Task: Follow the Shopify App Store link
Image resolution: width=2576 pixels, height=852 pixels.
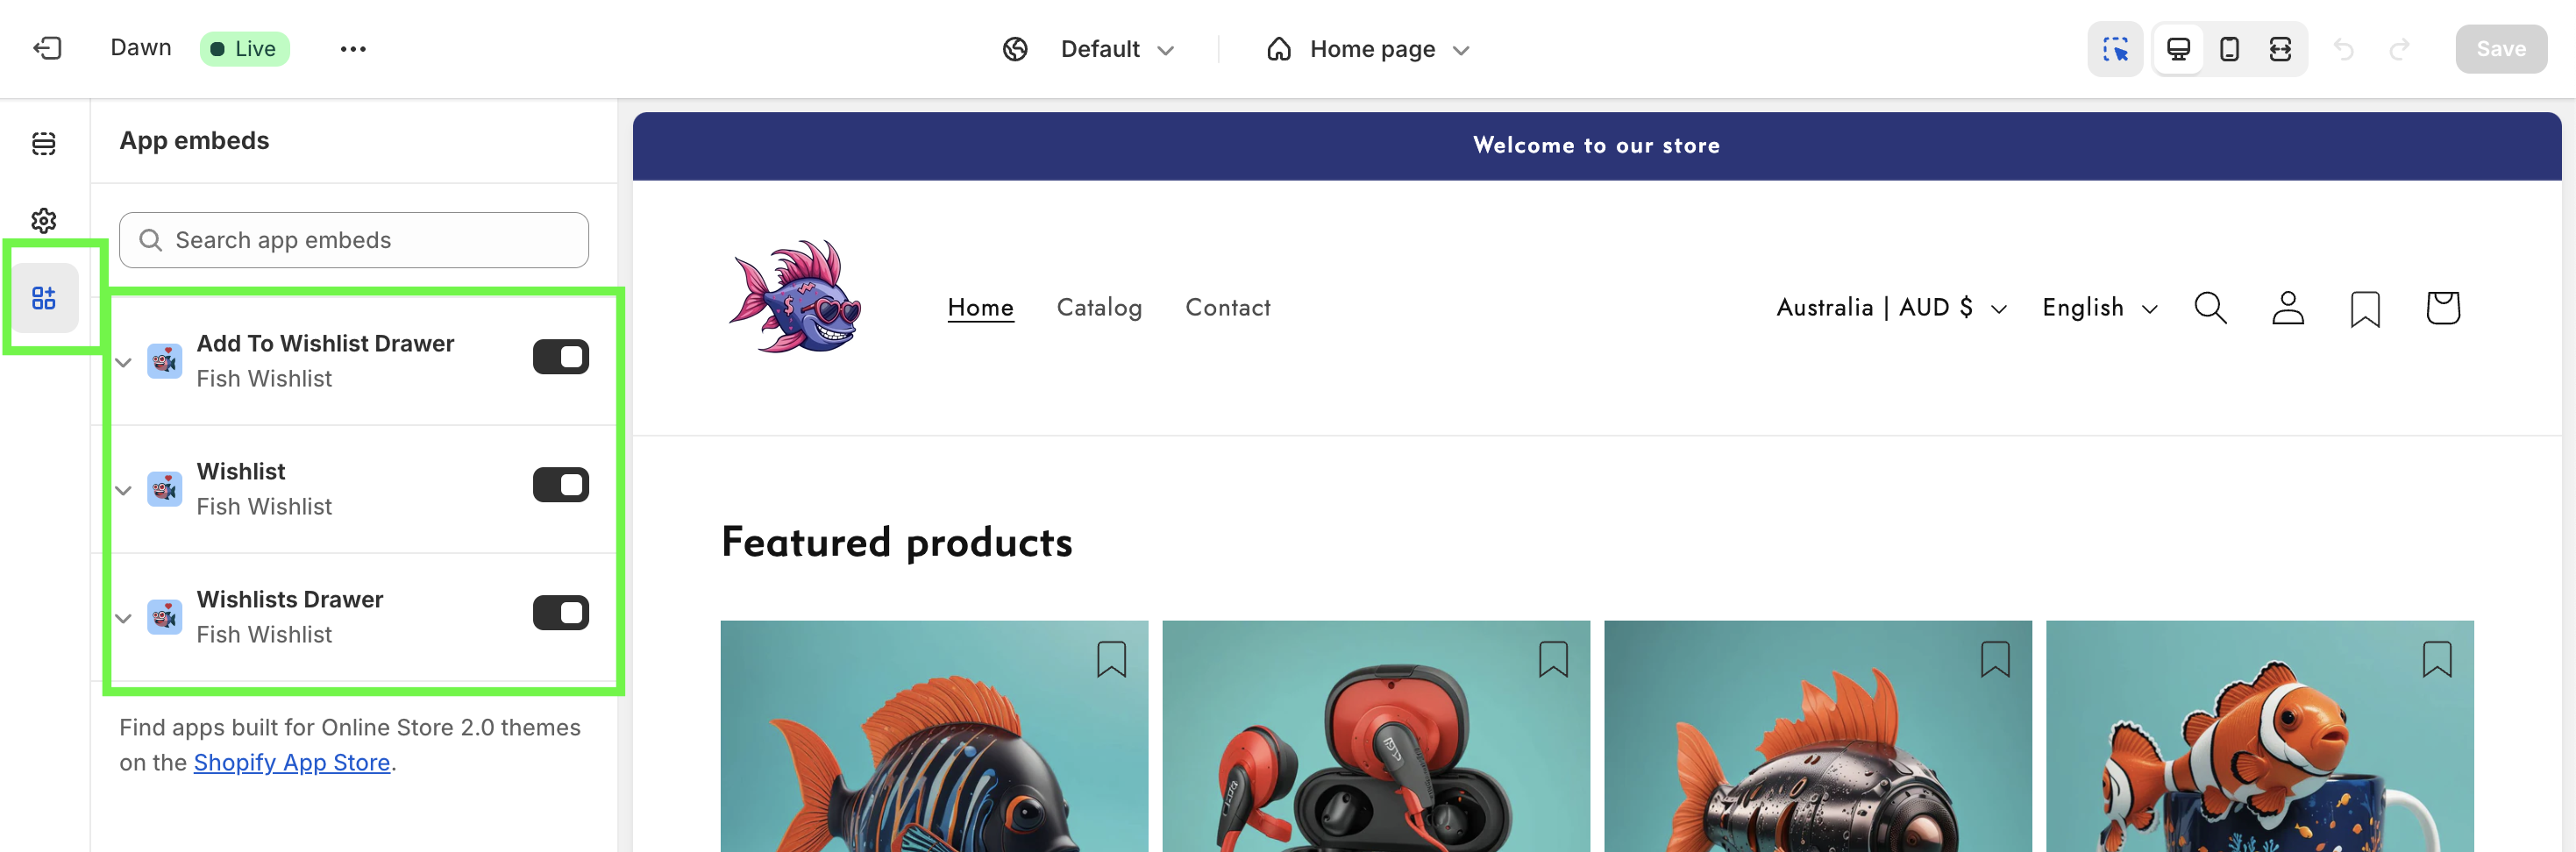Action: [x=291, y=762]
